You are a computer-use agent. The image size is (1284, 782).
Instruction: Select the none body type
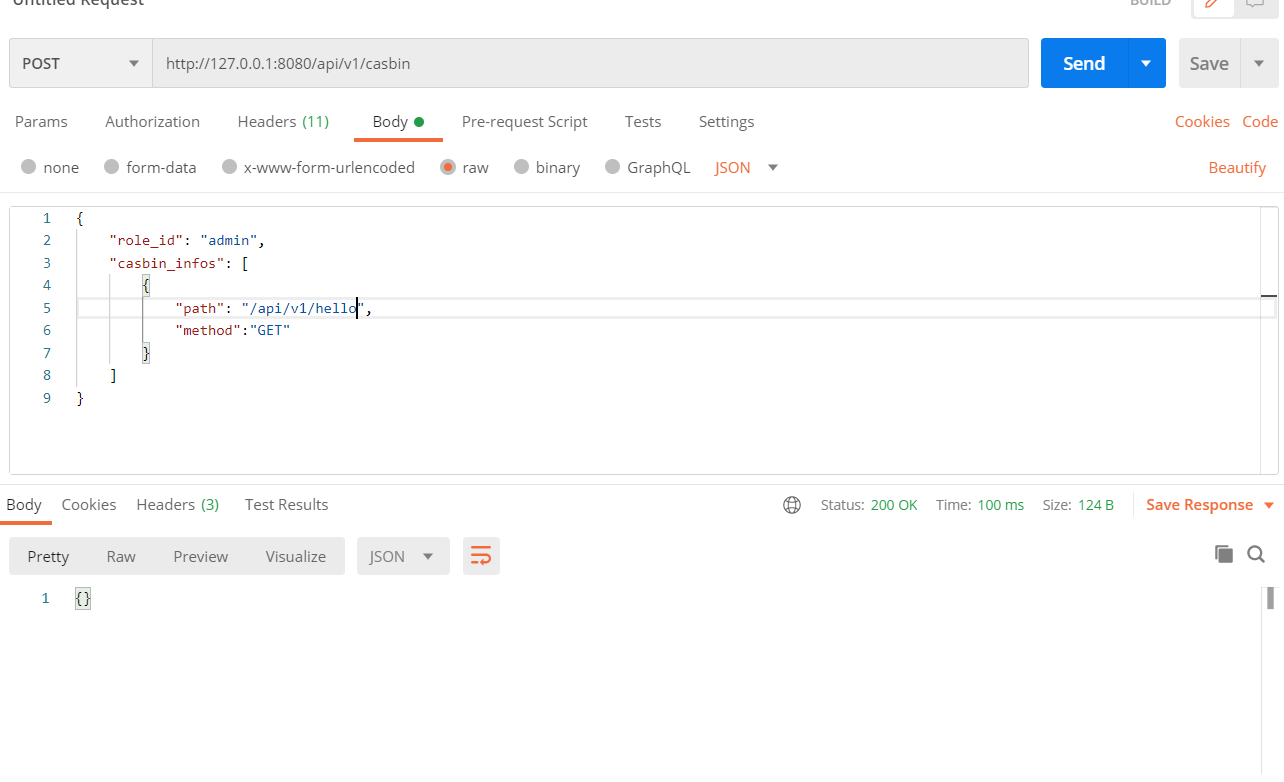click(x=50, y=167)
